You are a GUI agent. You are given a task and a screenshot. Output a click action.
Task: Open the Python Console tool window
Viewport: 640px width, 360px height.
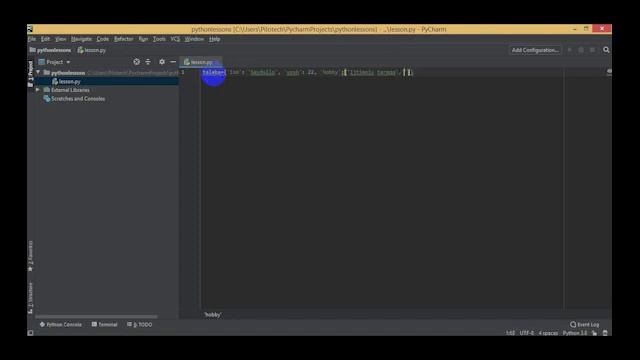pos(60,324)
